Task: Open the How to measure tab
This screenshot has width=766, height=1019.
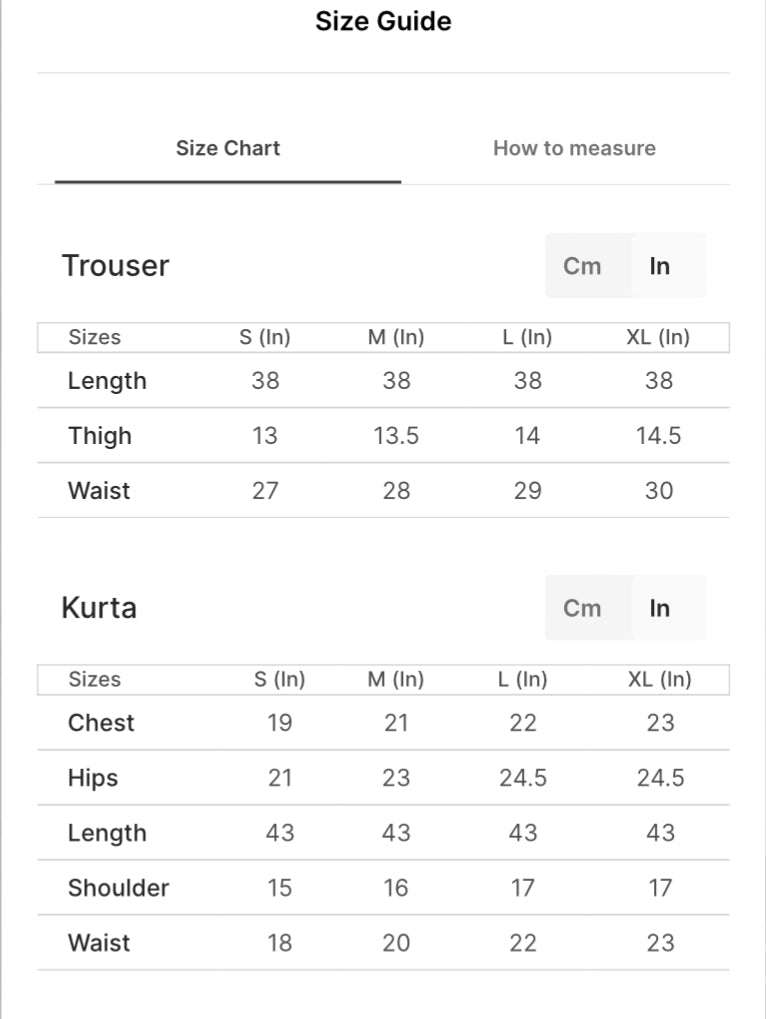Action: tap(574, 148)
